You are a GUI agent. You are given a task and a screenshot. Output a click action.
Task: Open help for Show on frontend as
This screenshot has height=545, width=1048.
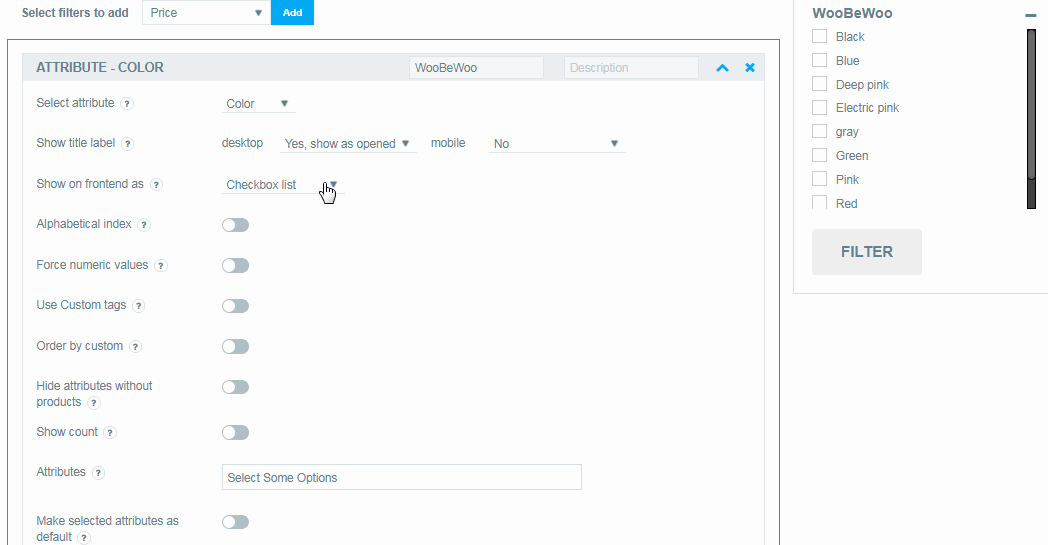(156, 185)
